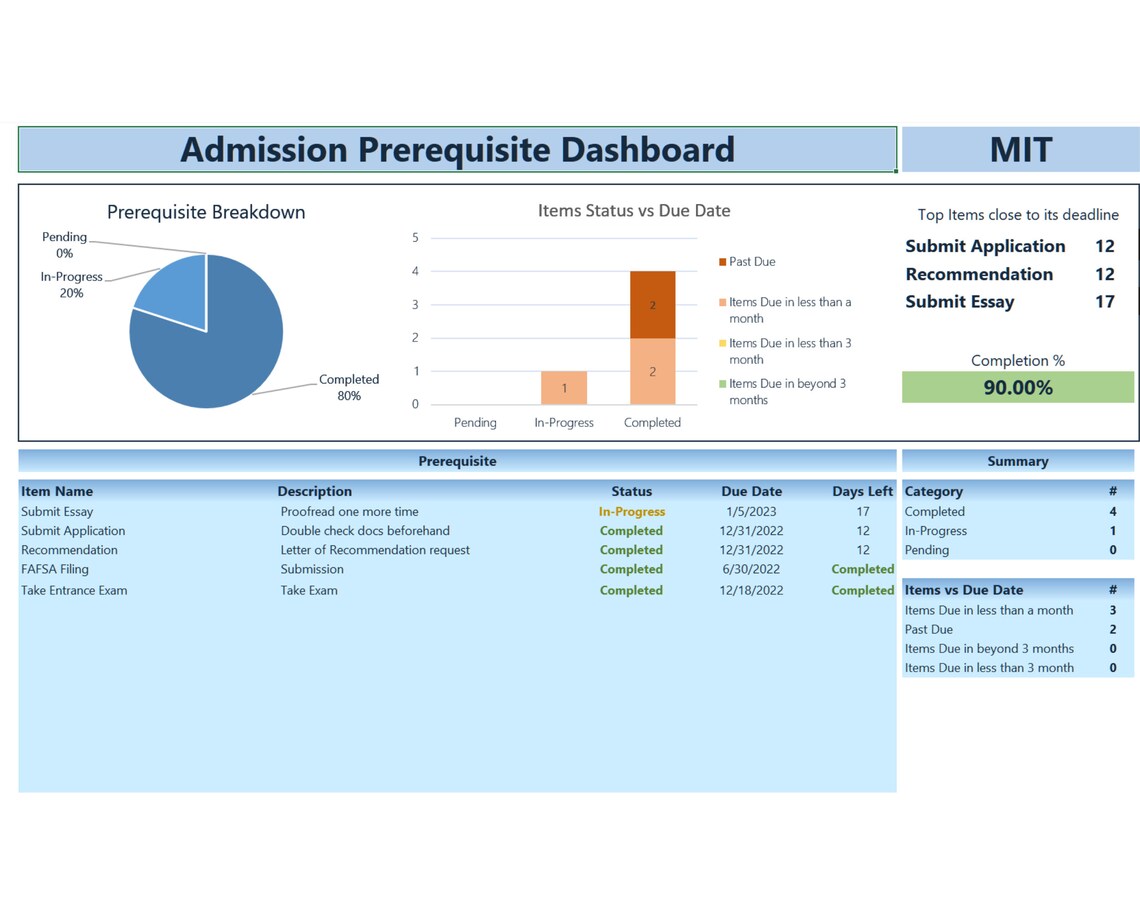1140x912 pixels.
Task: Select the Submit Application item under top deadlines
Action: tap(985, 246)
